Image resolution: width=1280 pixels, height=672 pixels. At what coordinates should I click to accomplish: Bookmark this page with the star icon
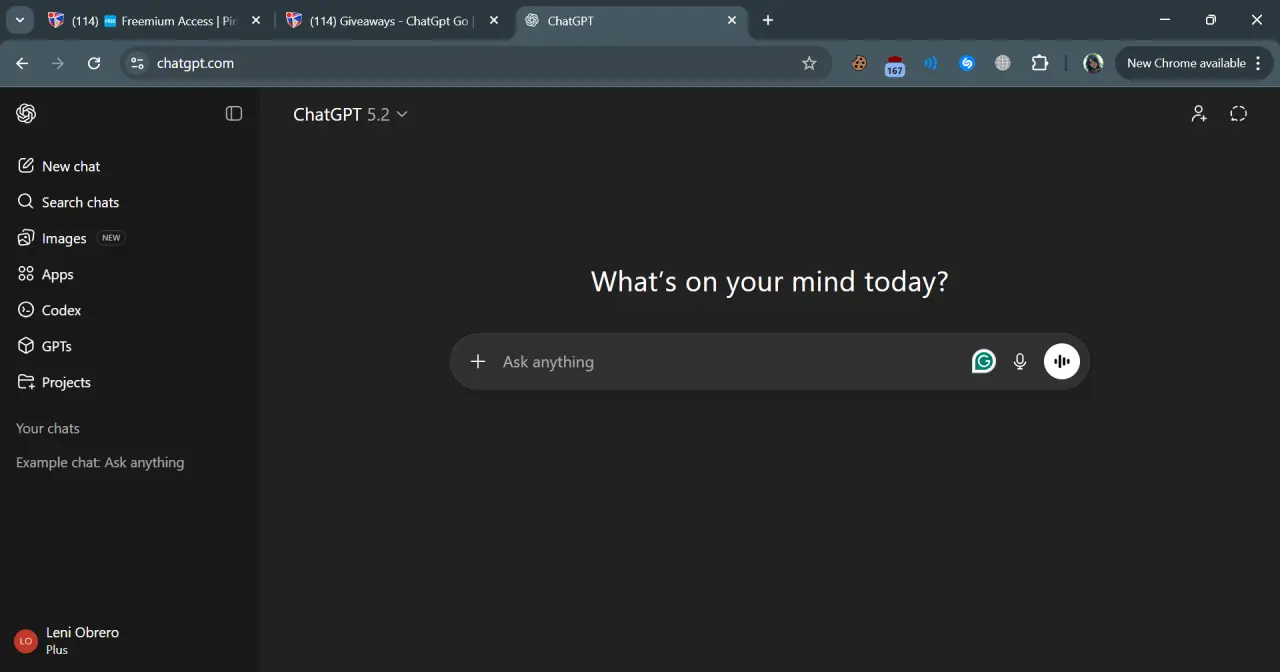tap(809, 63)
